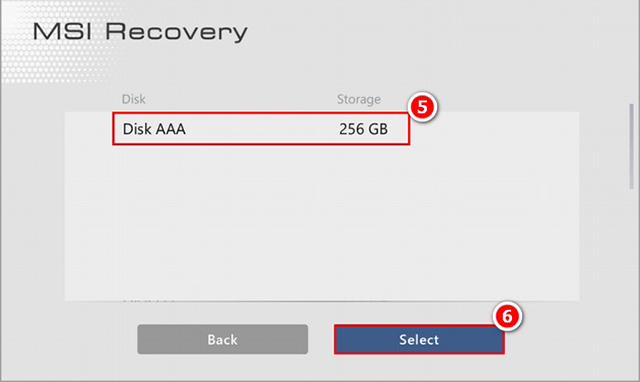Click the empty area of the disk list
Viewport: 640px width, 382px height.
pos(322,222)
